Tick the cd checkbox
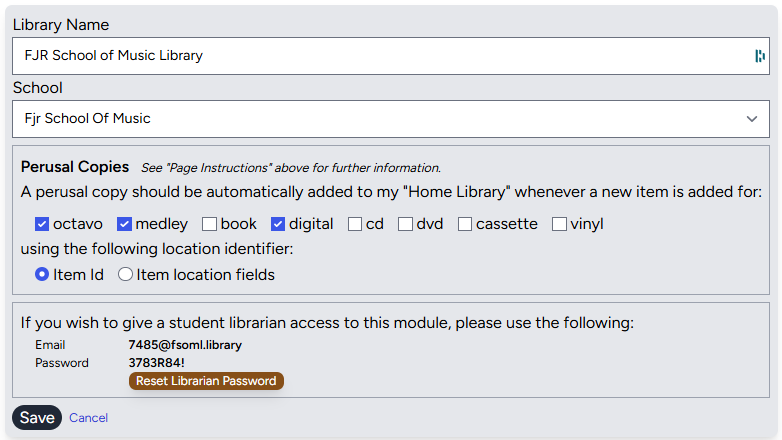This screenshot has height=440, width=782. point(355,224)
